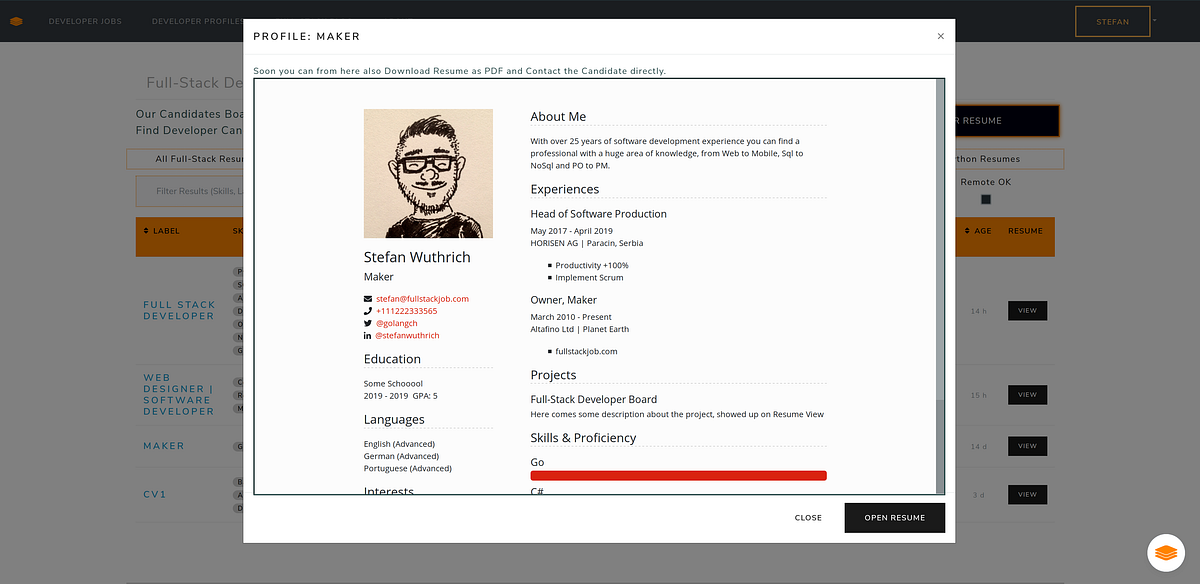
Task: Click the chat widget bubble at bottom right
Action: click(x=1166, y=552)
